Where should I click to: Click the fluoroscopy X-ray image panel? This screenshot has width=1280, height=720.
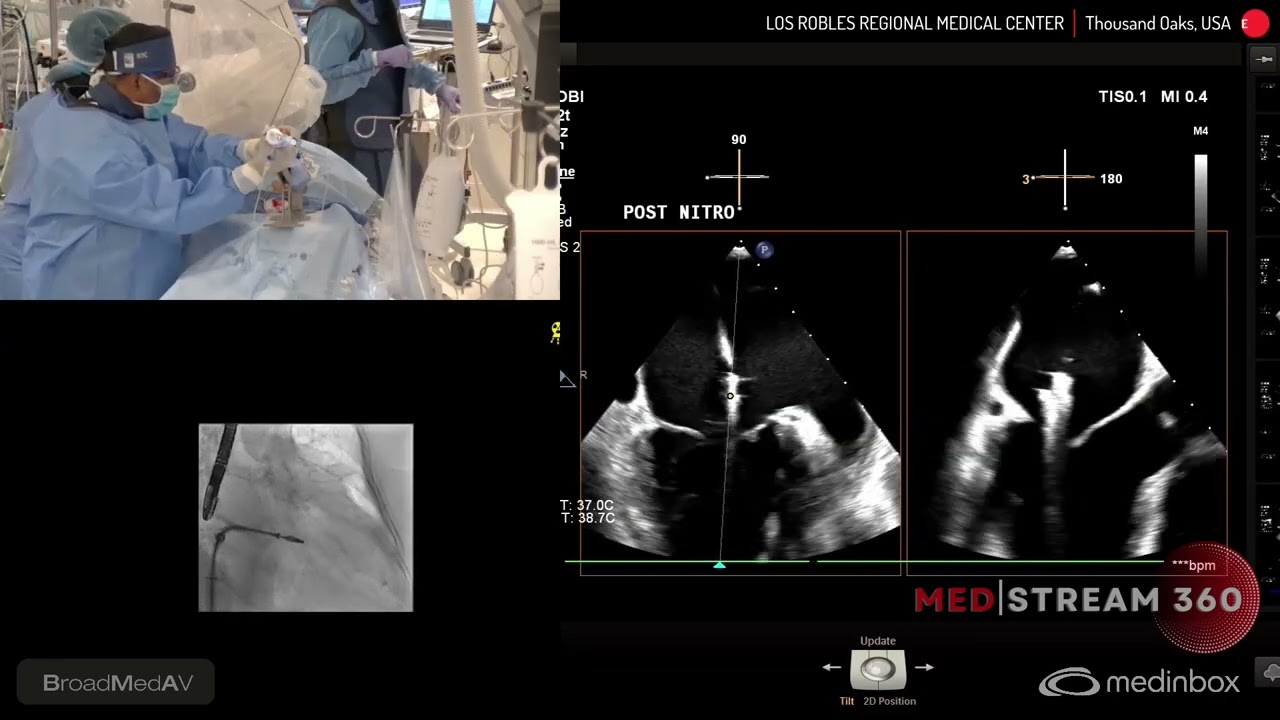click(x=306, y=517)
